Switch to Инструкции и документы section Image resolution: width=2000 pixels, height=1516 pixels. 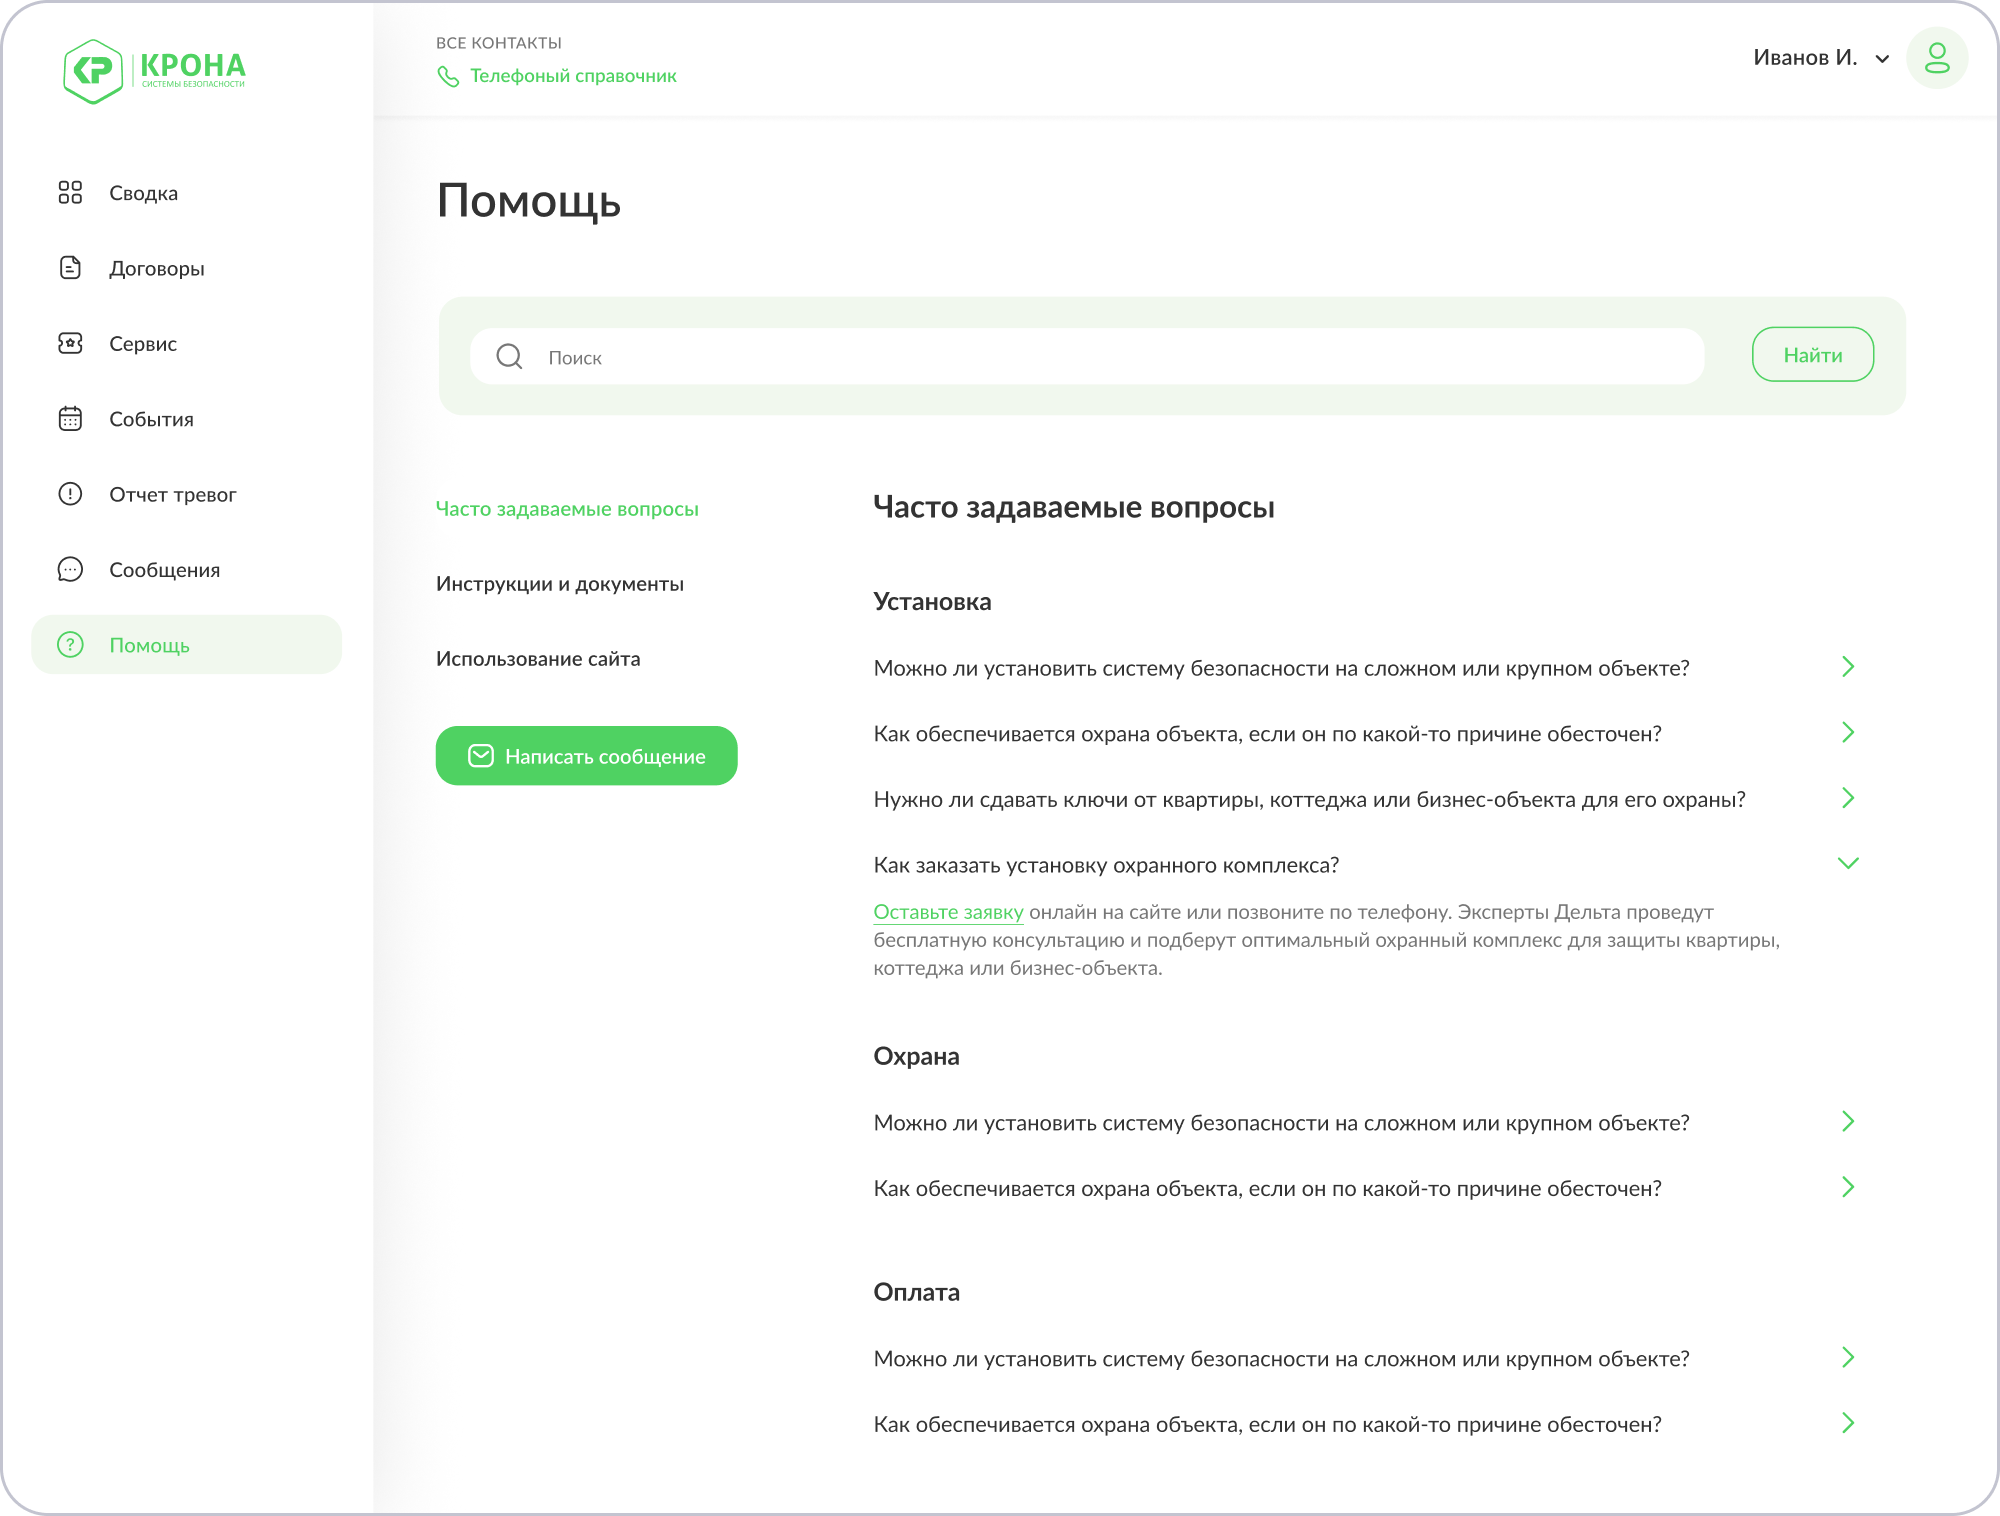[560, 584]
